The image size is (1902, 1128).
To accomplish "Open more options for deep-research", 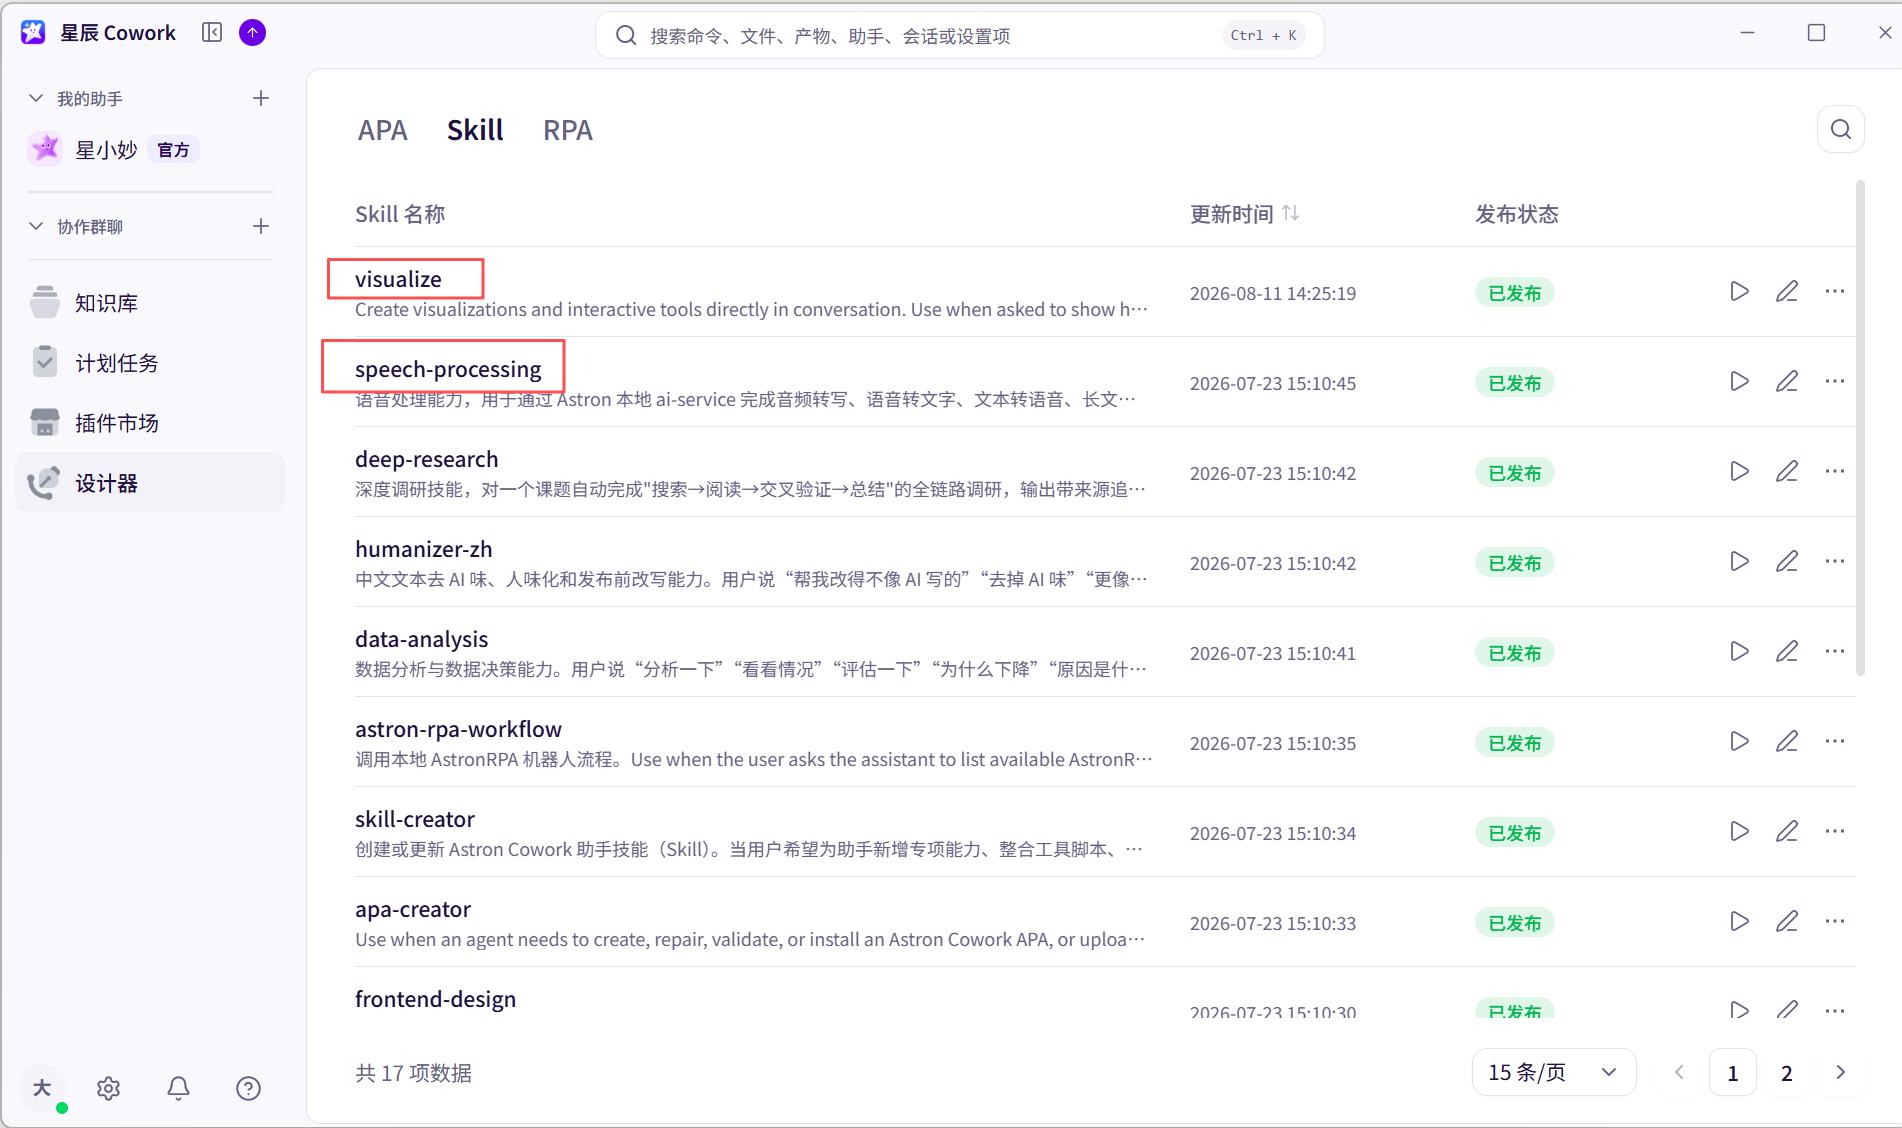I will point(1834,471).
